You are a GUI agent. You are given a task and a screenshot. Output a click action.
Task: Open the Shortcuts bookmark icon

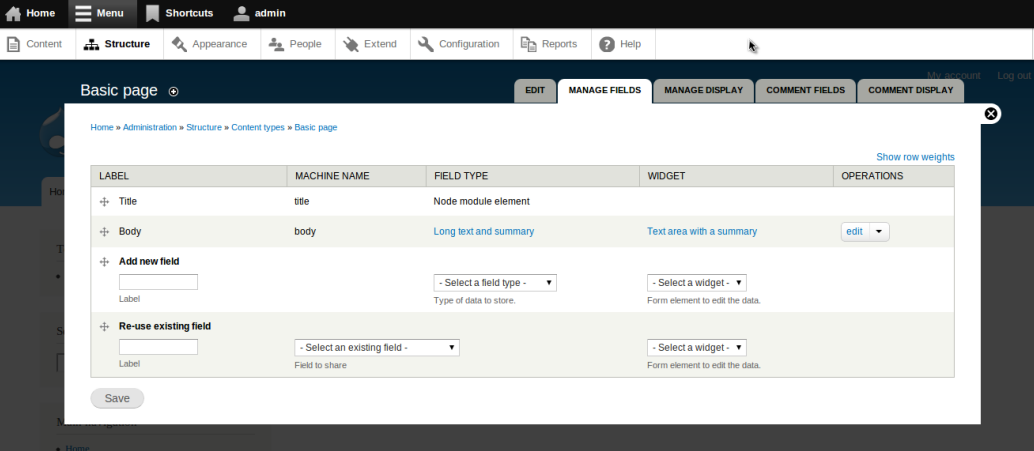pyautogui.click(x=152, y=13)
